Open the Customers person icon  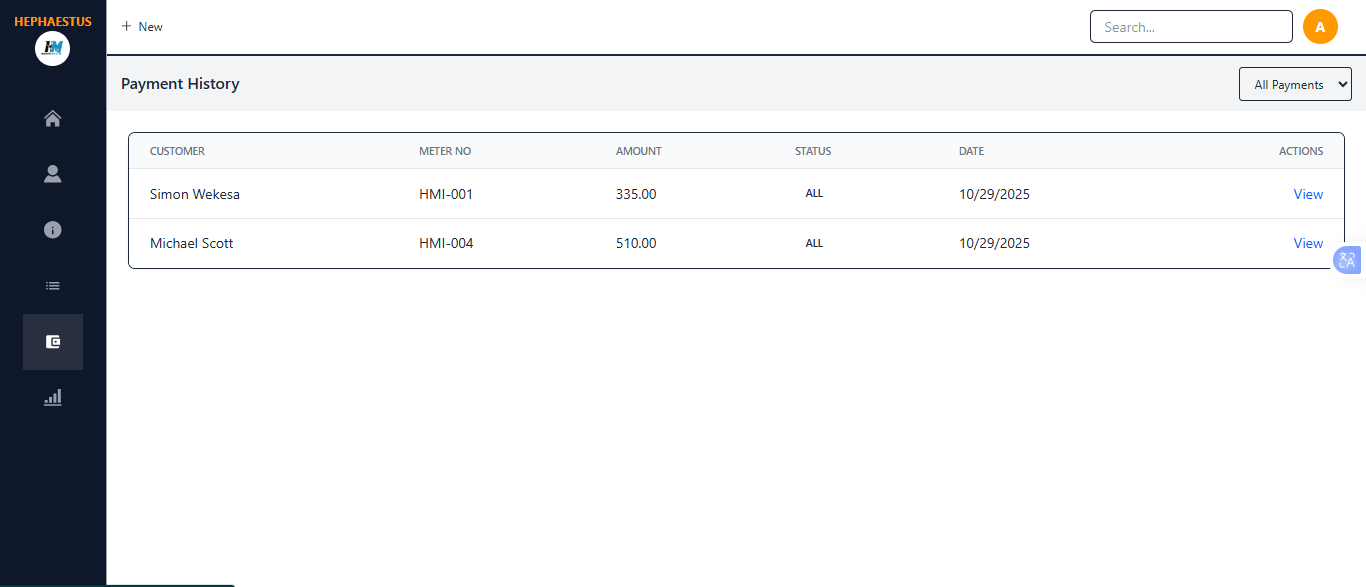pos(53,174)
